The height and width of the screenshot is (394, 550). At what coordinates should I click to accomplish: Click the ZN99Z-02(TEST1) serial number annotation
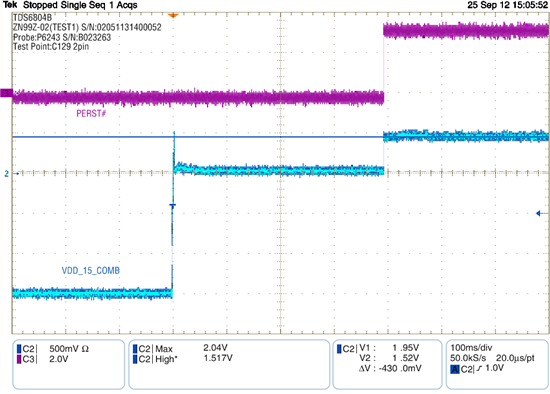coord(87,27)
